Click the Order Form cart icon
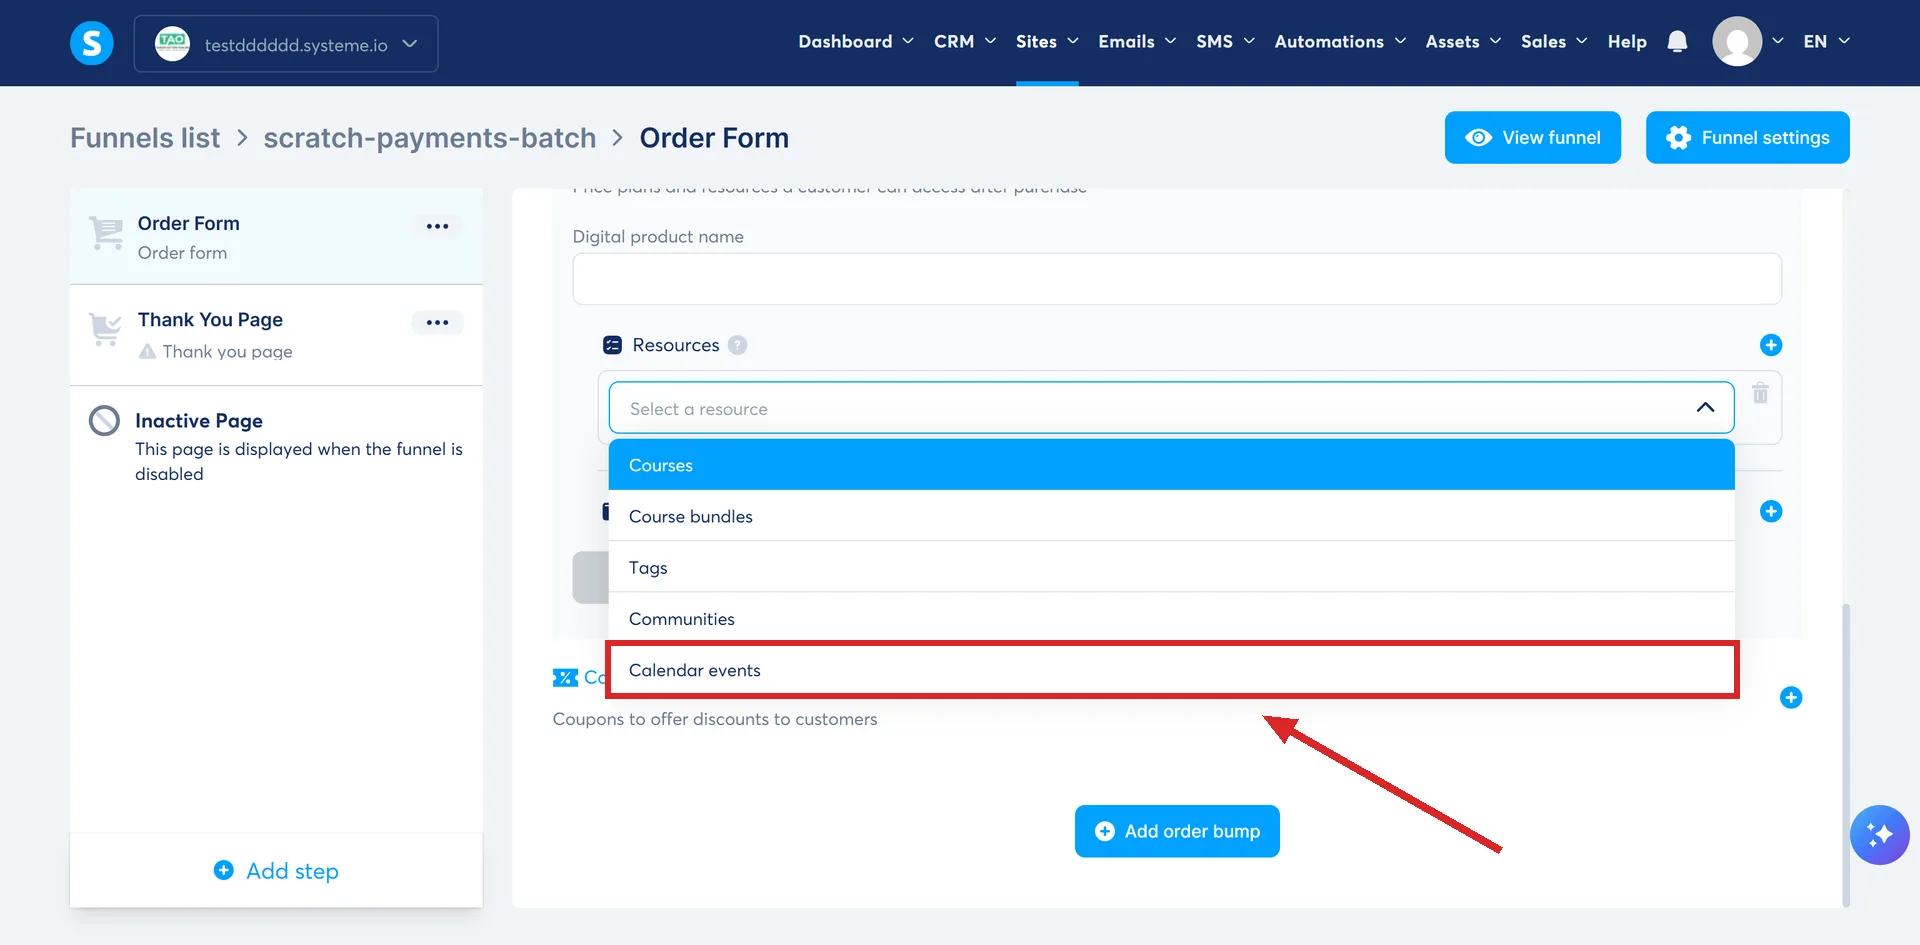This screenshot has height=945, width=1920. pyautogui.click(x=105, y=233)
